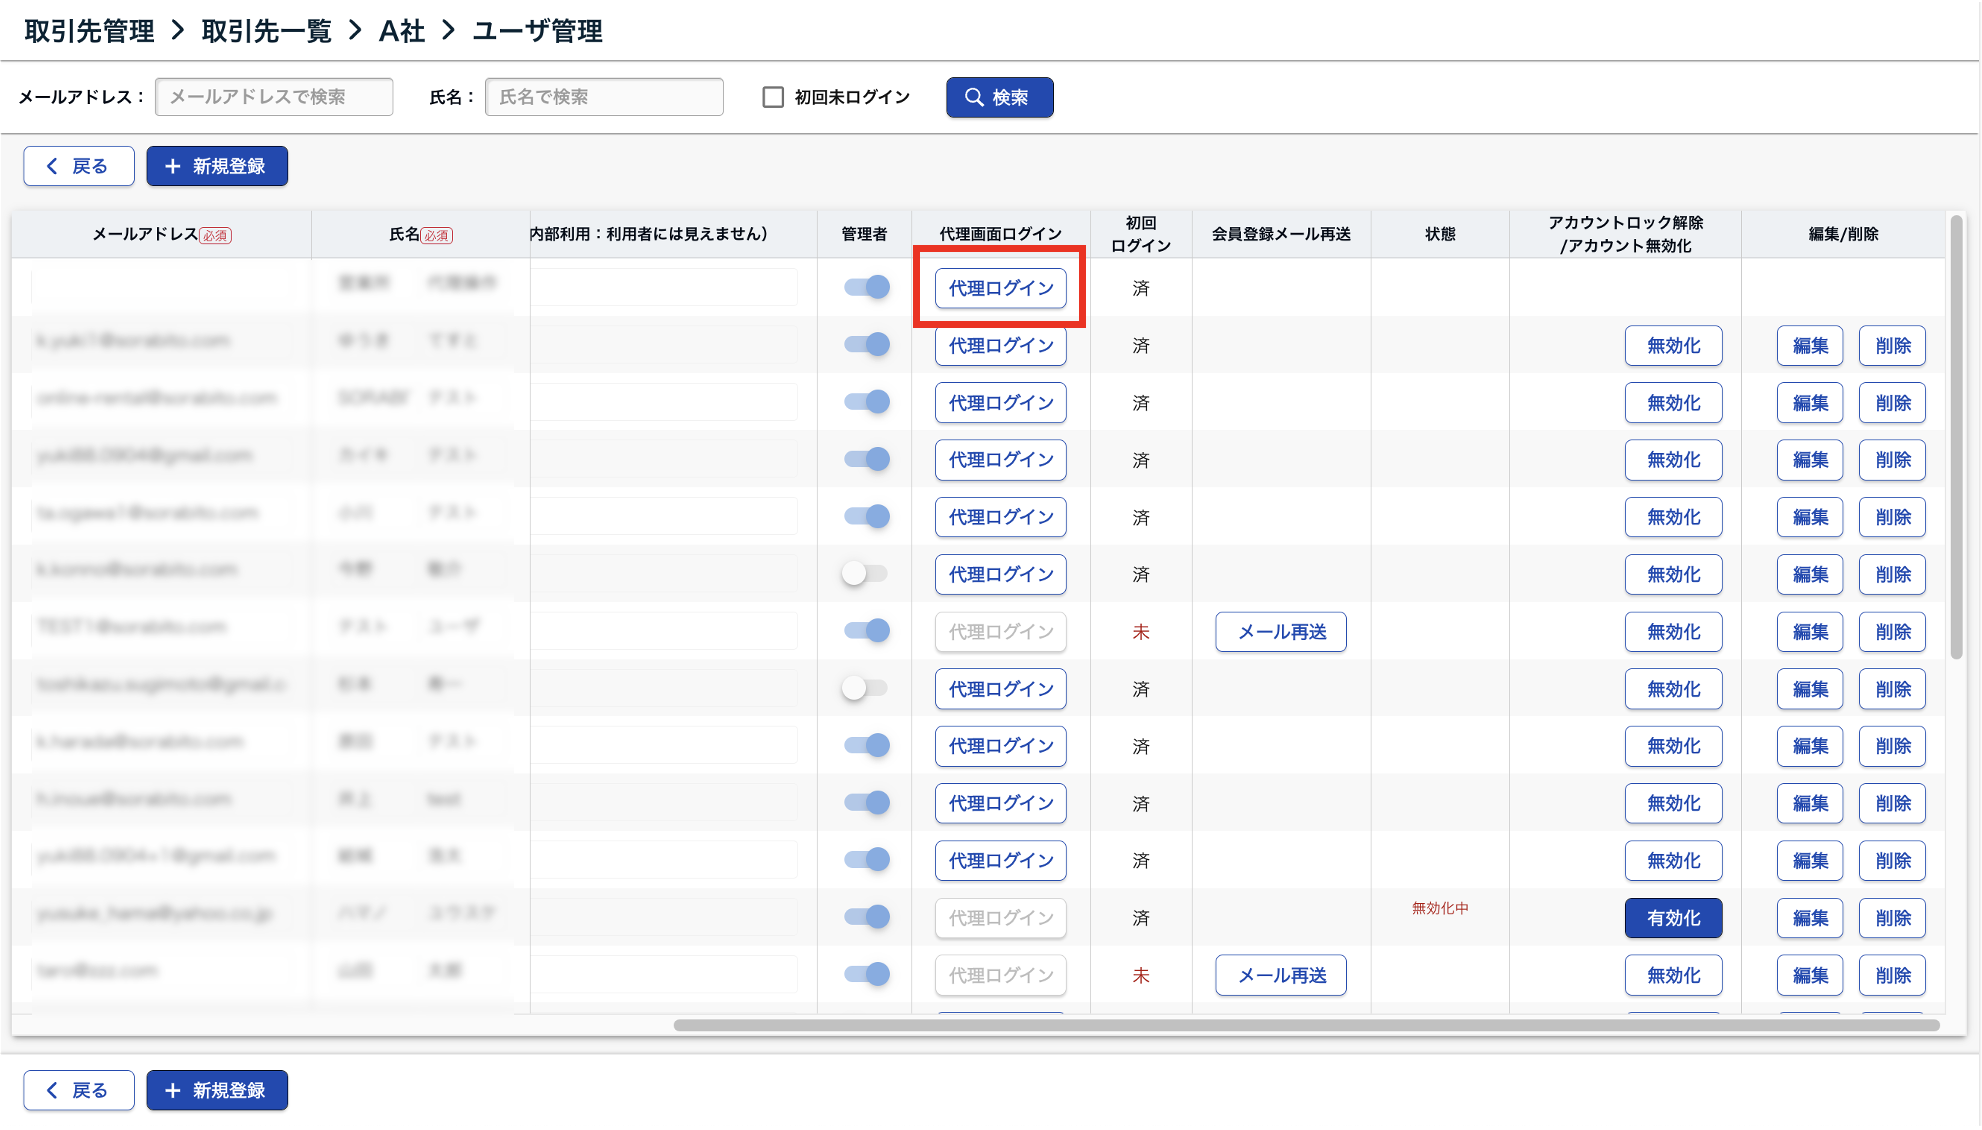Click the top plus new registration button

coord(217,166)
